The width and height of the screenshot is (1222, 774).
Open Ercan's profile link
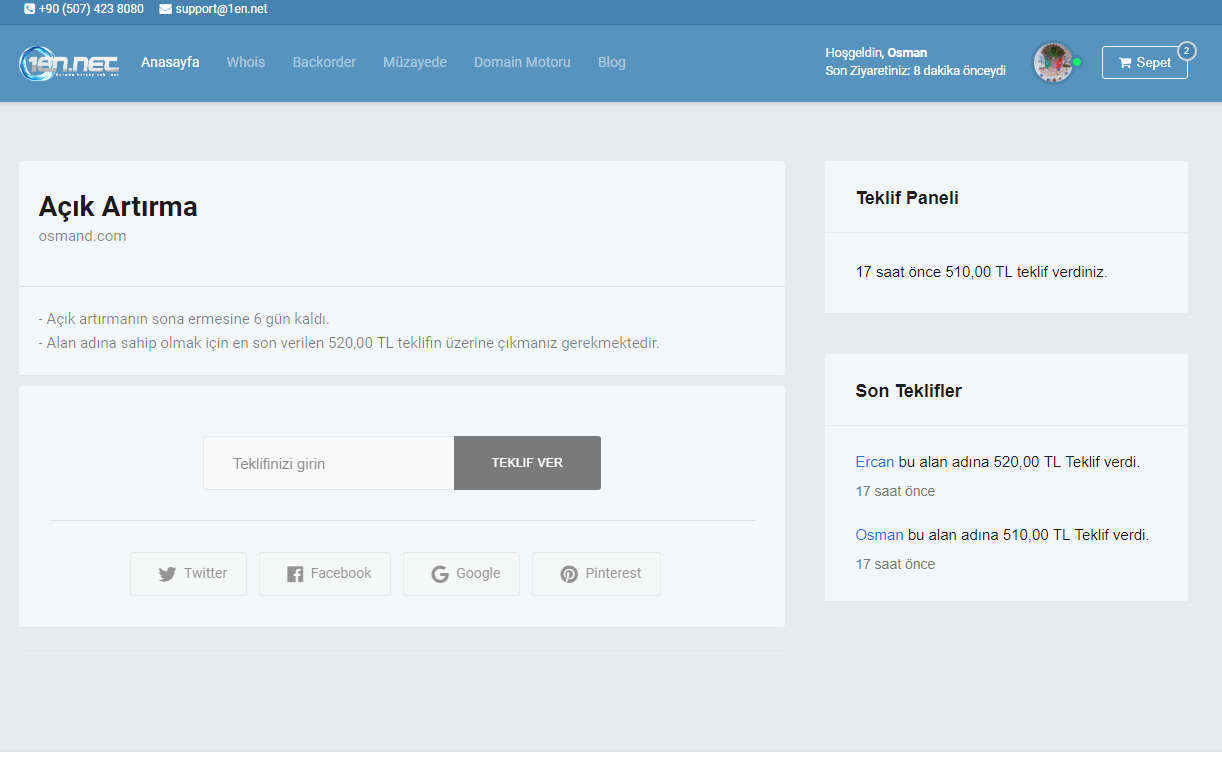875,462
